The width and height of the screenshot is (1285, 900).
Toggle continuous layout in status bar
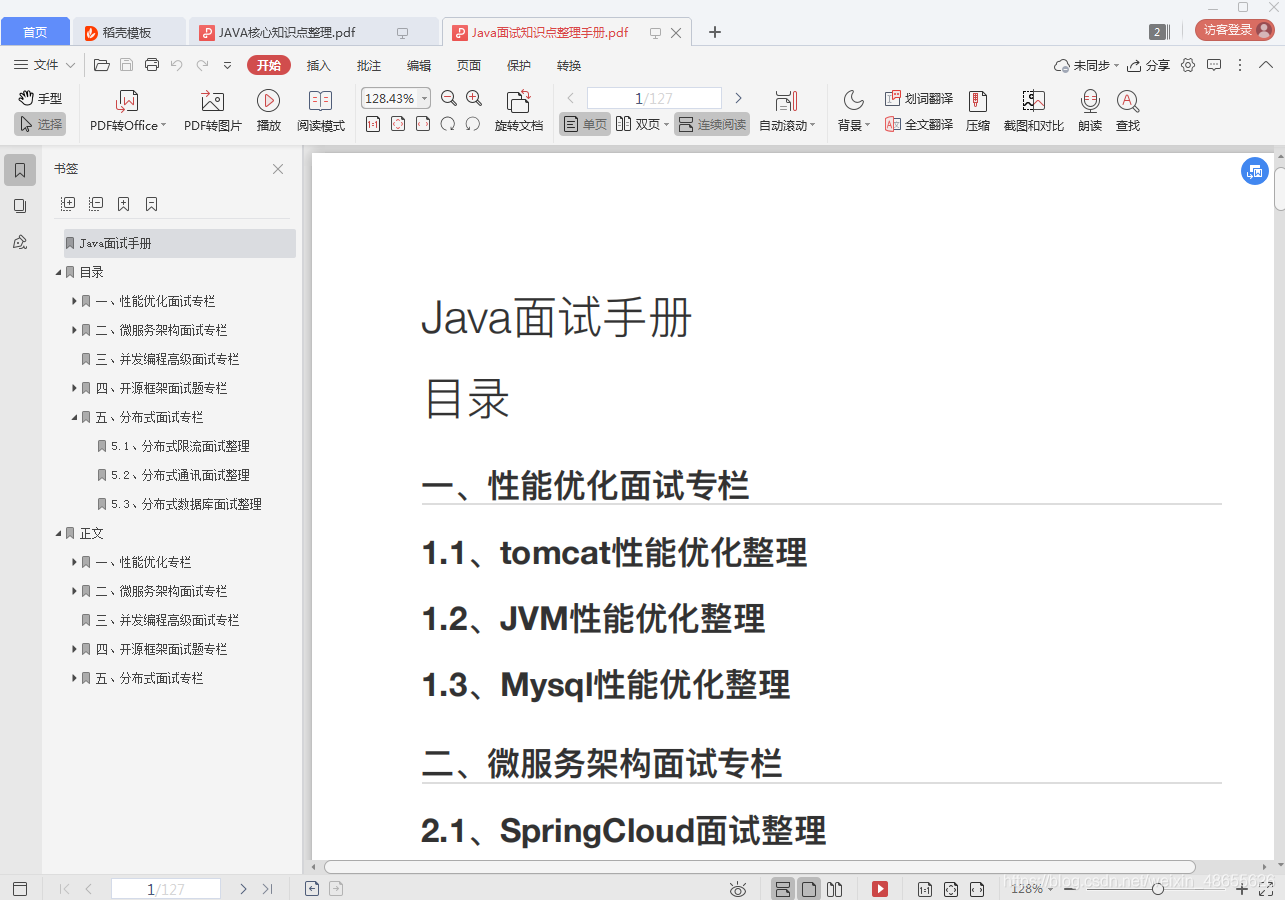pyautogui.click(x=784, y=889)
